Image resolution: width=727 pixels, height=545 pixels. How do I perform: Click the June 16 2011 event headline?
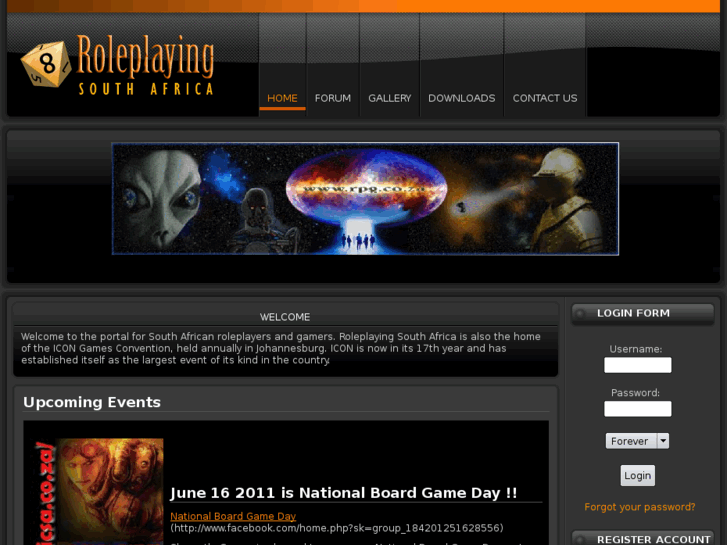coord(343,493)
